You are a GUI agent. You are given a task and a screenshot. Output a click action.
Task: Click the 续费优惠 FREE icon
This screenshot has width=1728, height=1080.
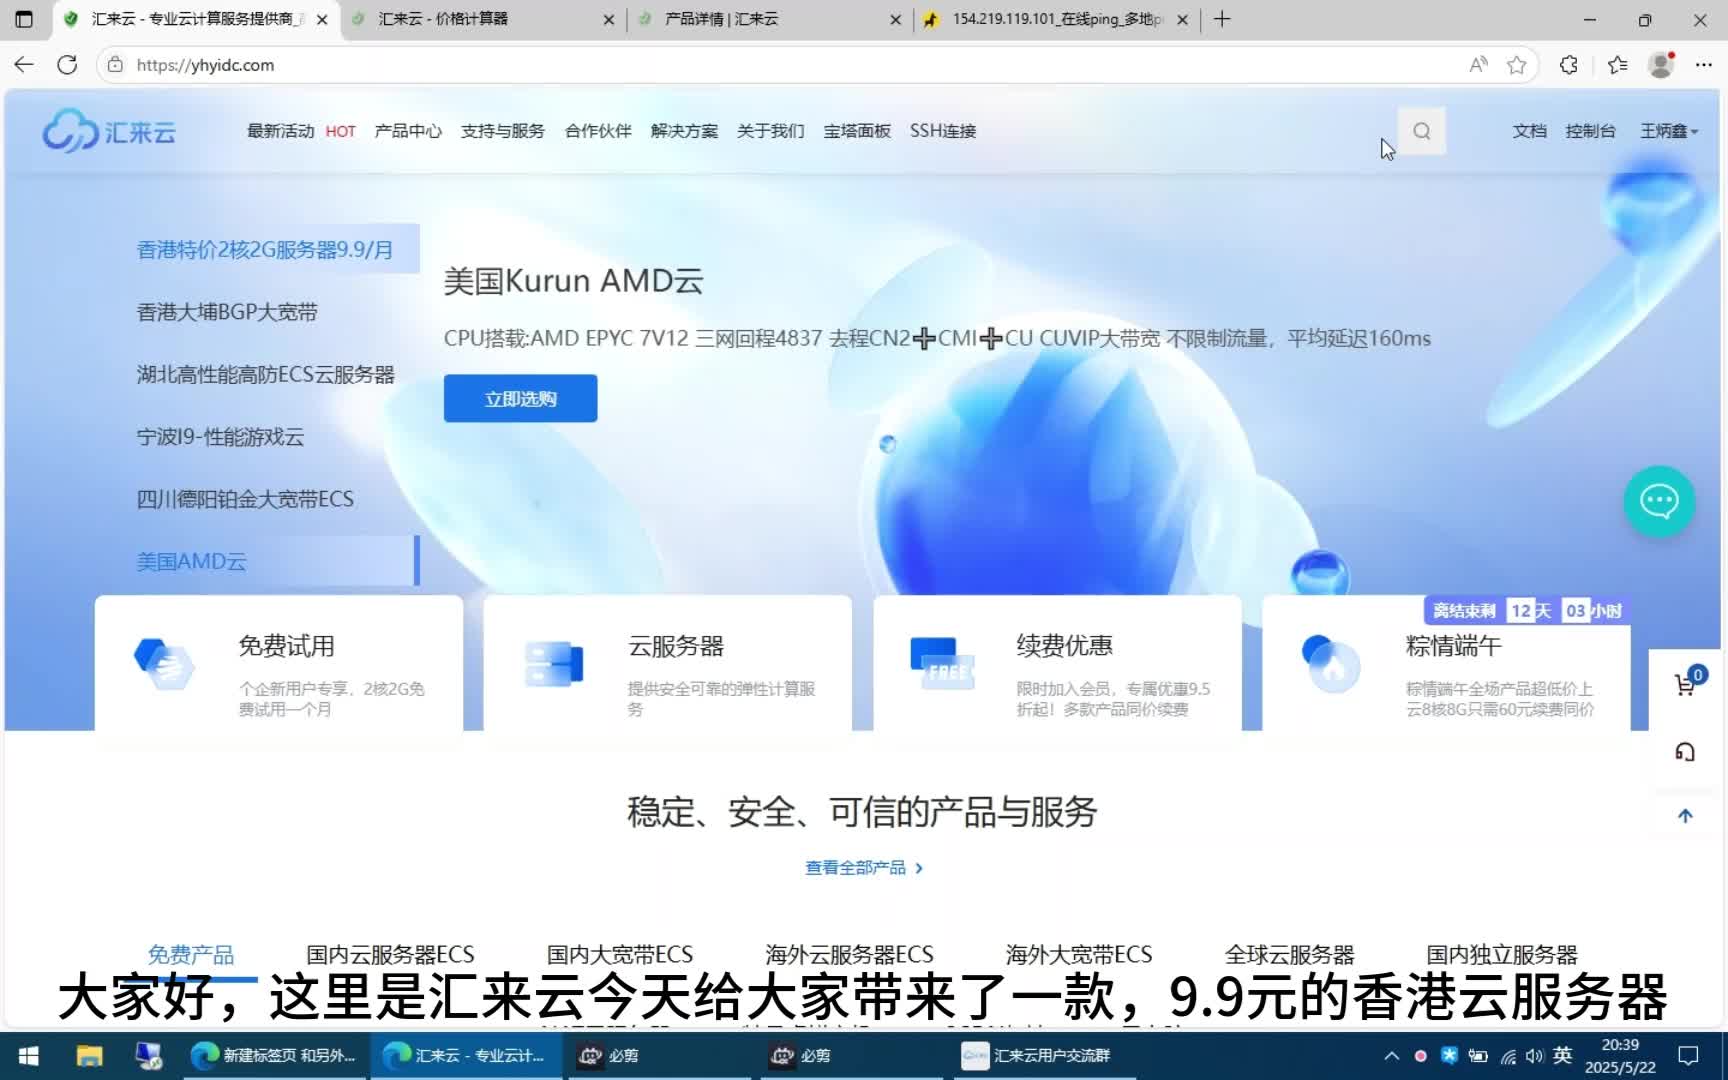[942, 663]
